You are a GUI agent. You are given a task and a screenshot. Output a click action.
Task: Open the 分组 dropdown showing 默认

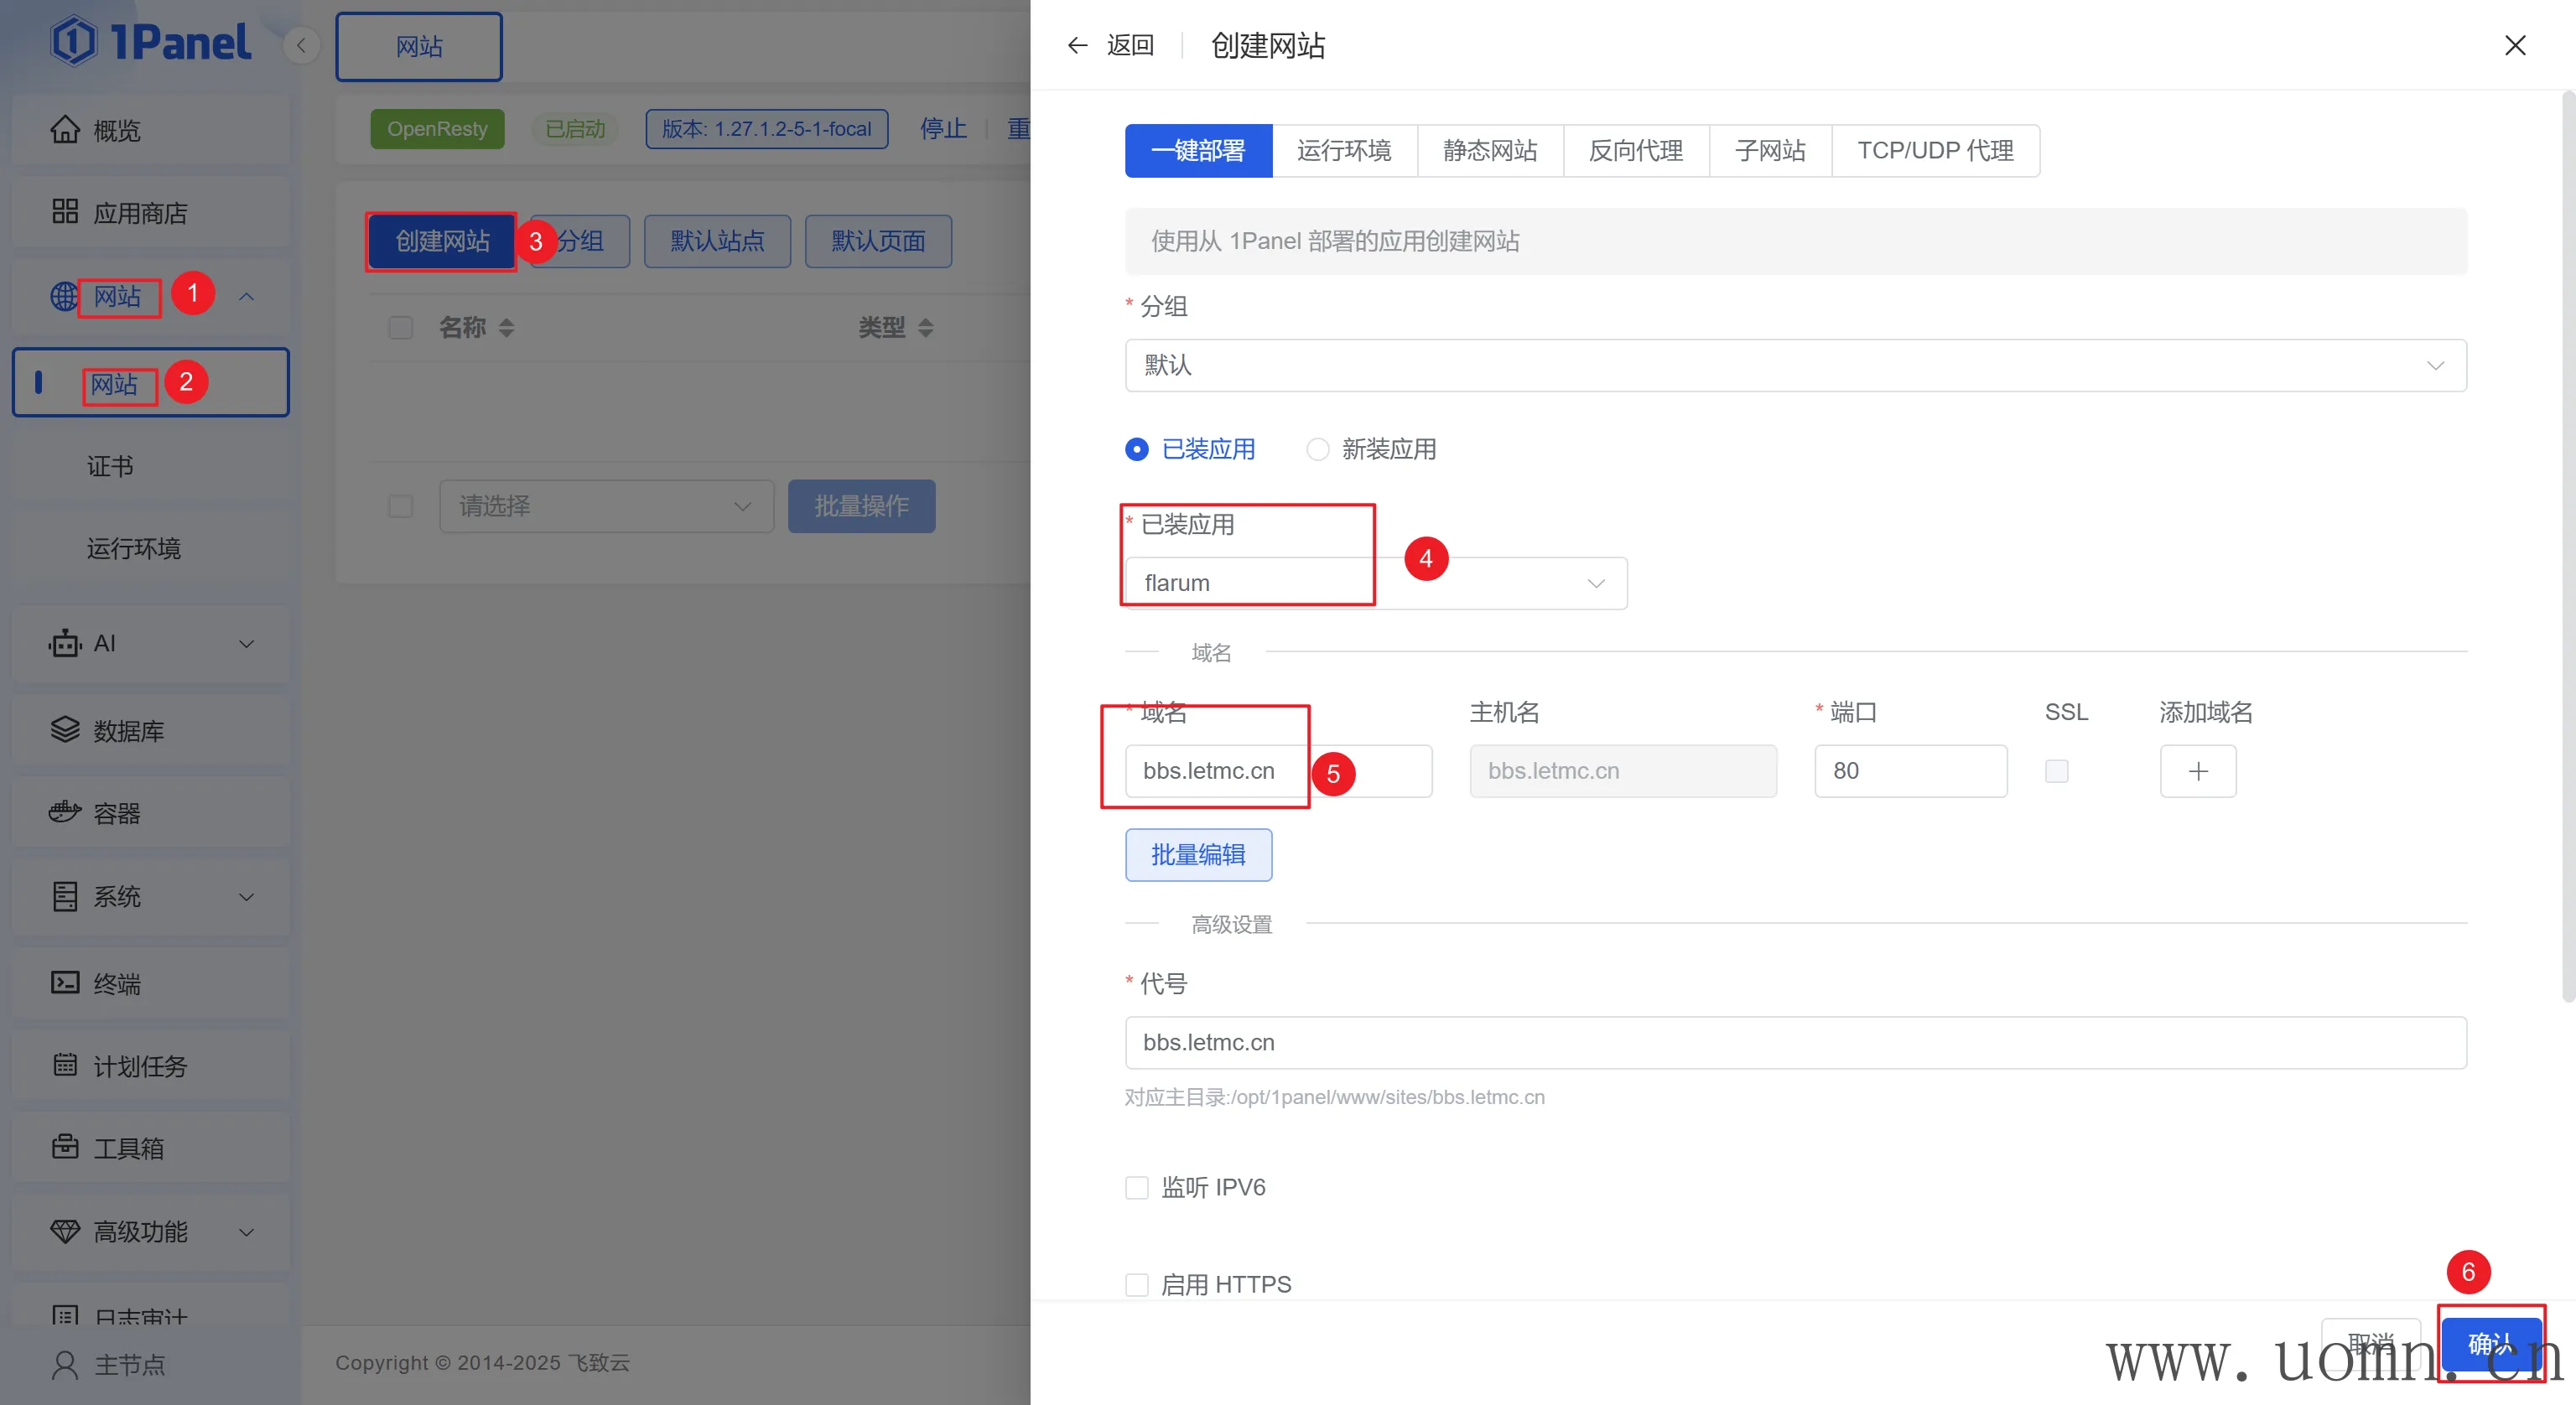tap(1795, 365)
